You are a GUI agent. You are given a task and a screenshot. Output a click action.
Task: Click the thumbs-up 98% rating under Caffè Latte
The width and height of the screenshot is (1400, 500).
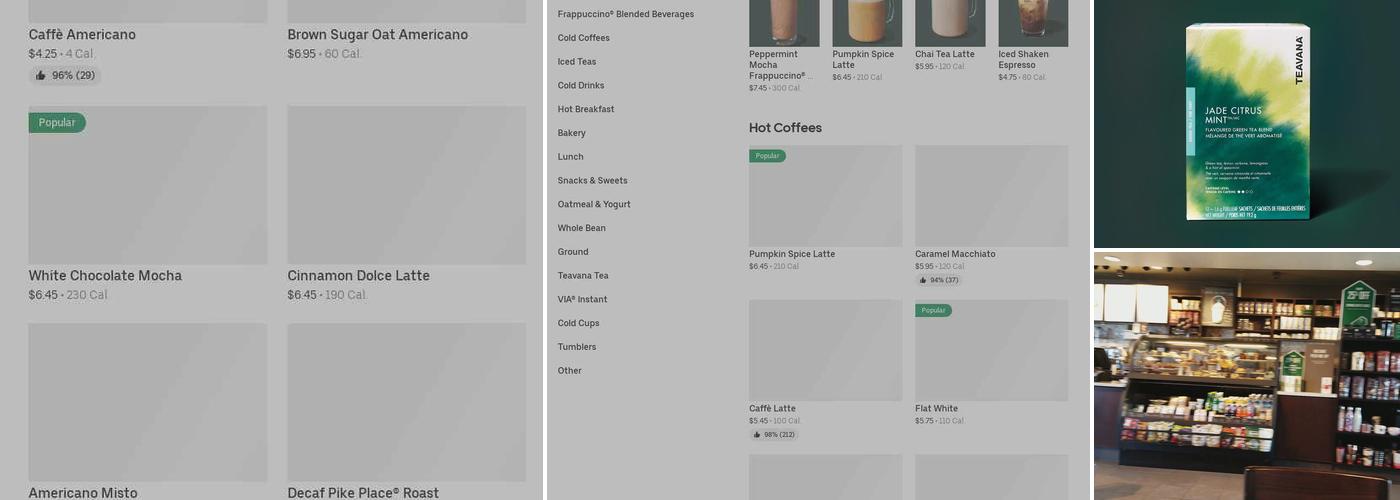tap(774, 435)
